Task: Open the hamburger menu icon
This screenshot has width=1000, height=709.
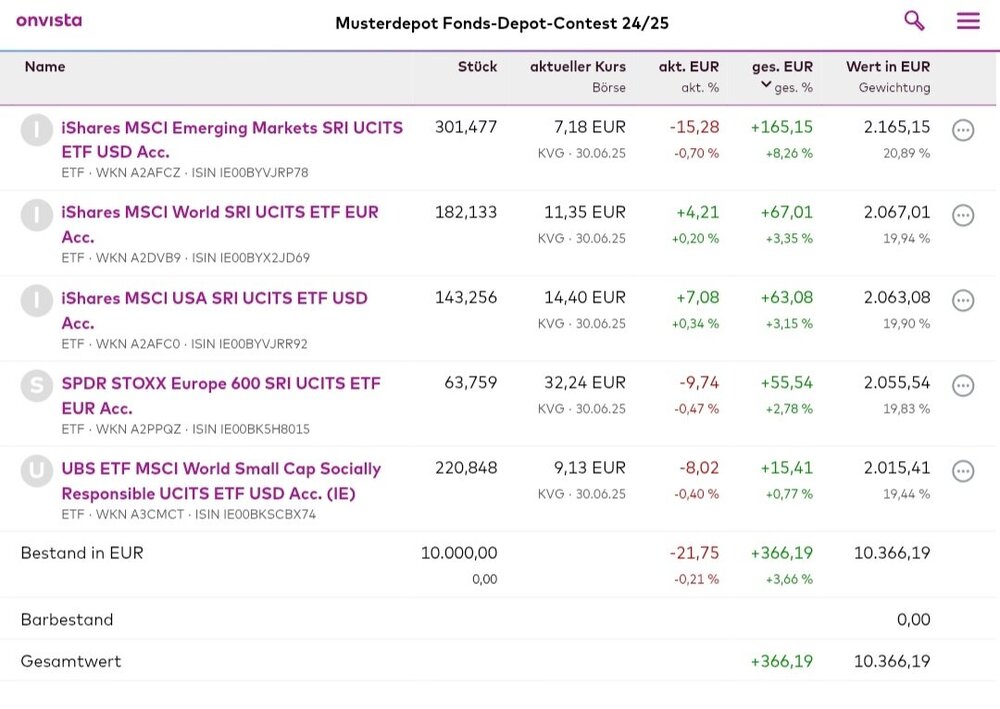Action: (x=968, y=21)
